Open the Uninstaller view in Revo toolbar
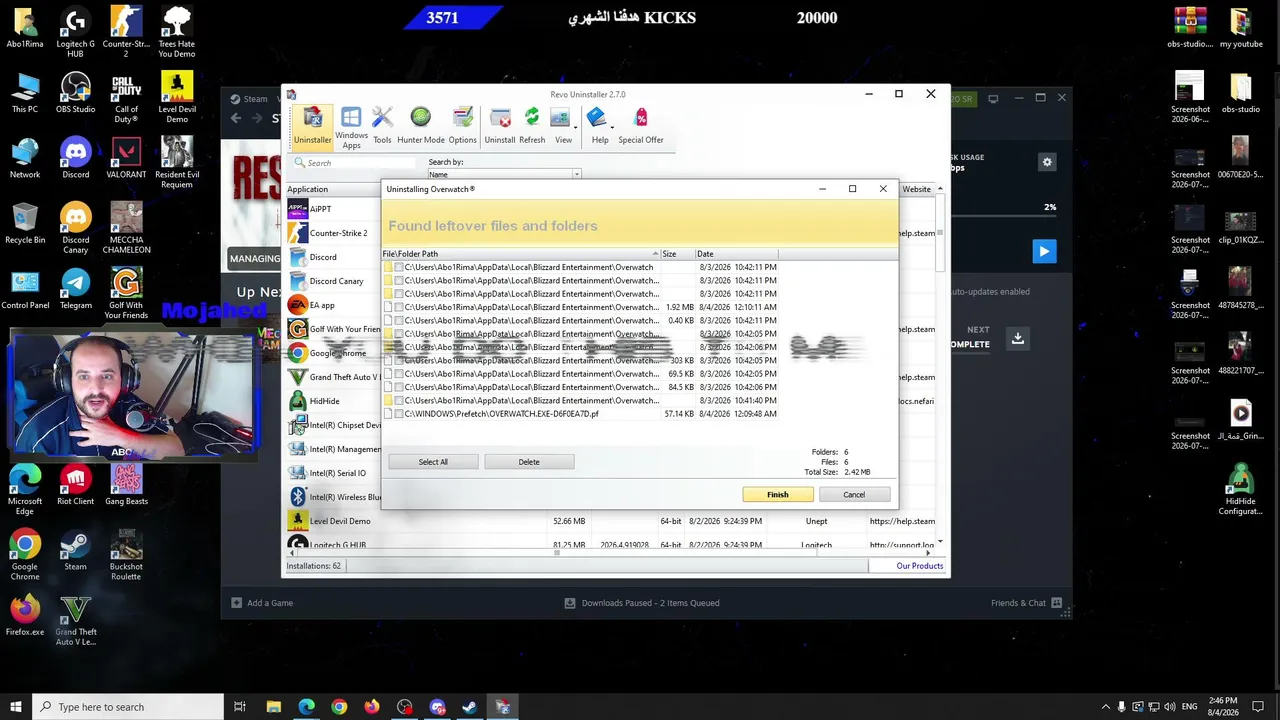 coord(312,126)
